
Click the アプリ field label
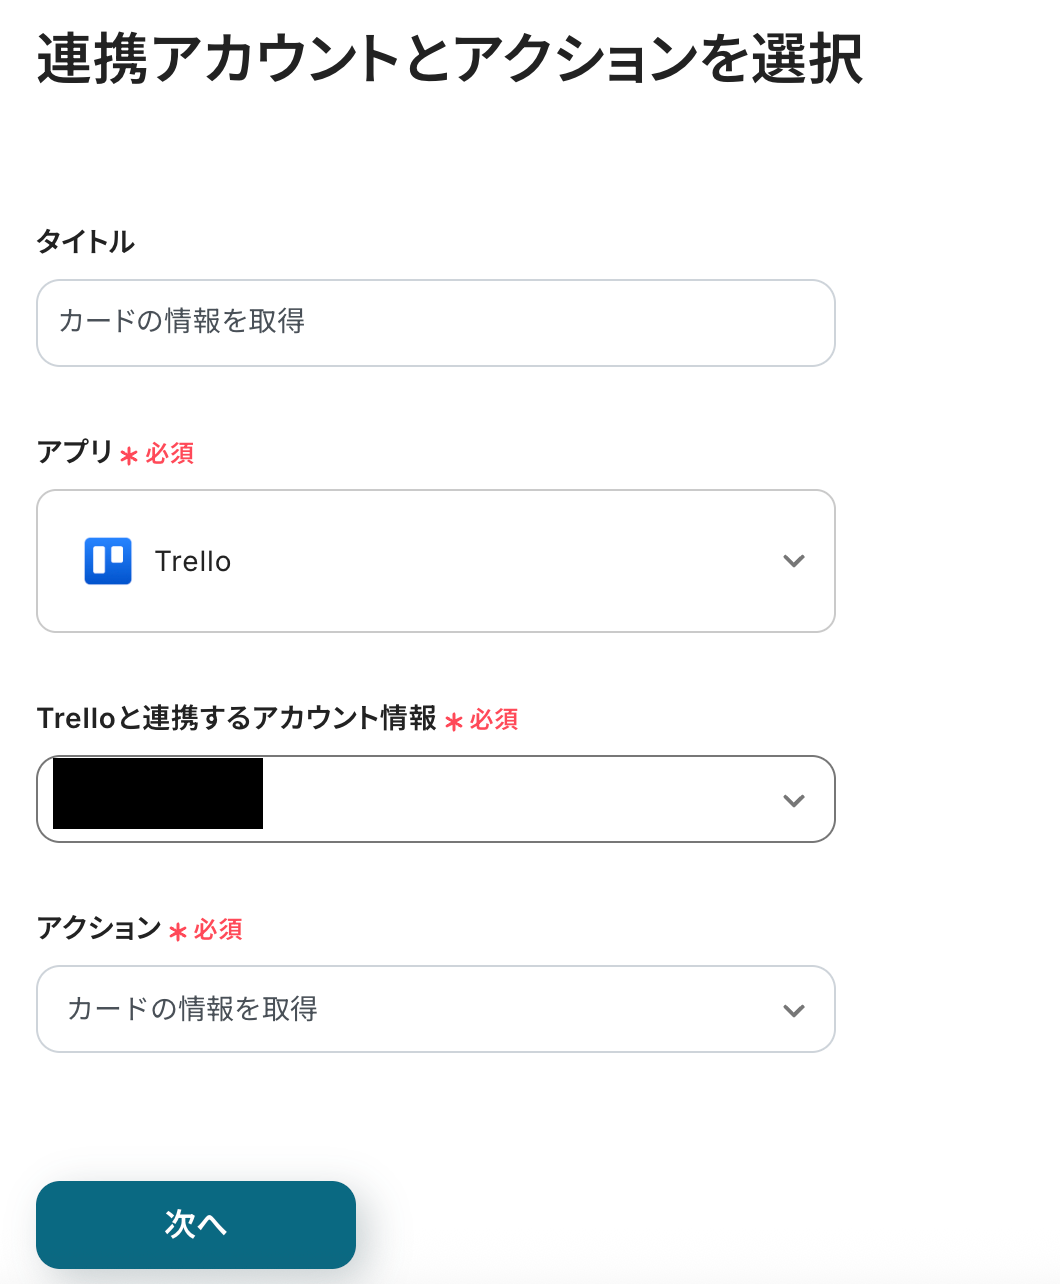point(75,452)
